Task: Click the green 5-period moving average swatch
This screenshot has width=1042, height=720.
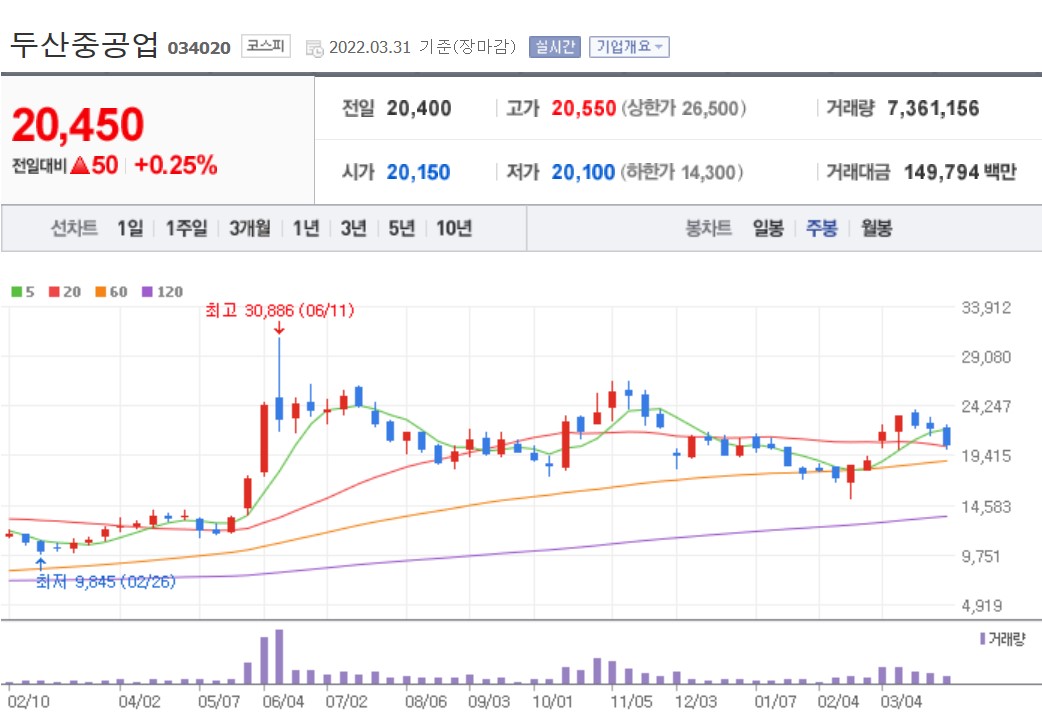Action: click(17, 291)
